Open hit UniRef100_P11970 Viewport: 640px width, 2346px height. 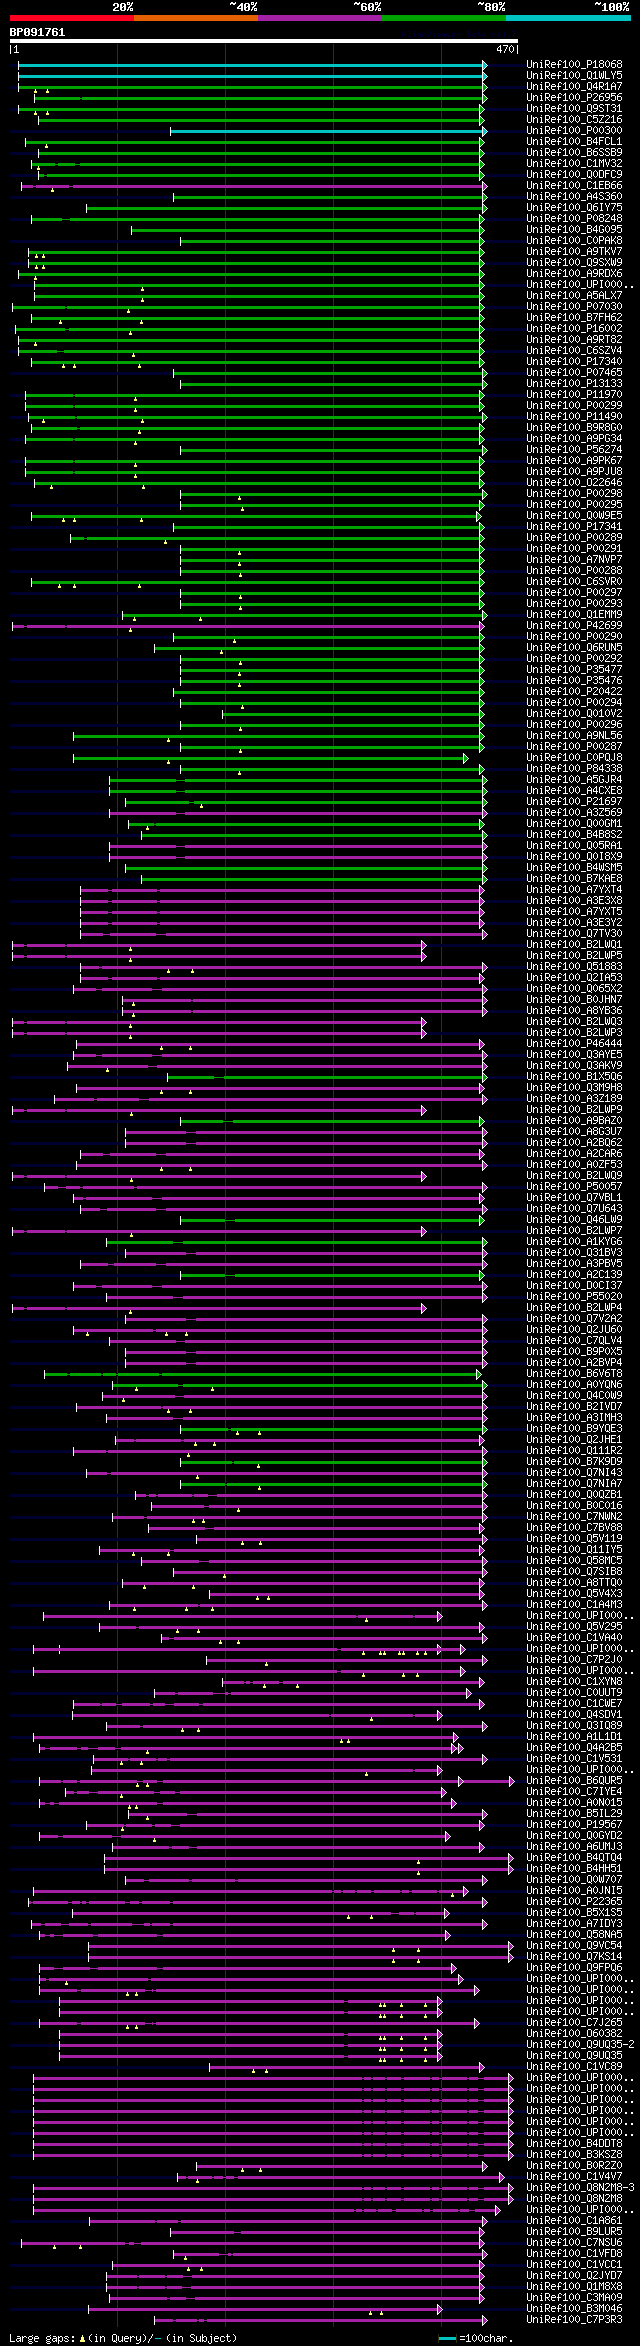click(574, 395)
